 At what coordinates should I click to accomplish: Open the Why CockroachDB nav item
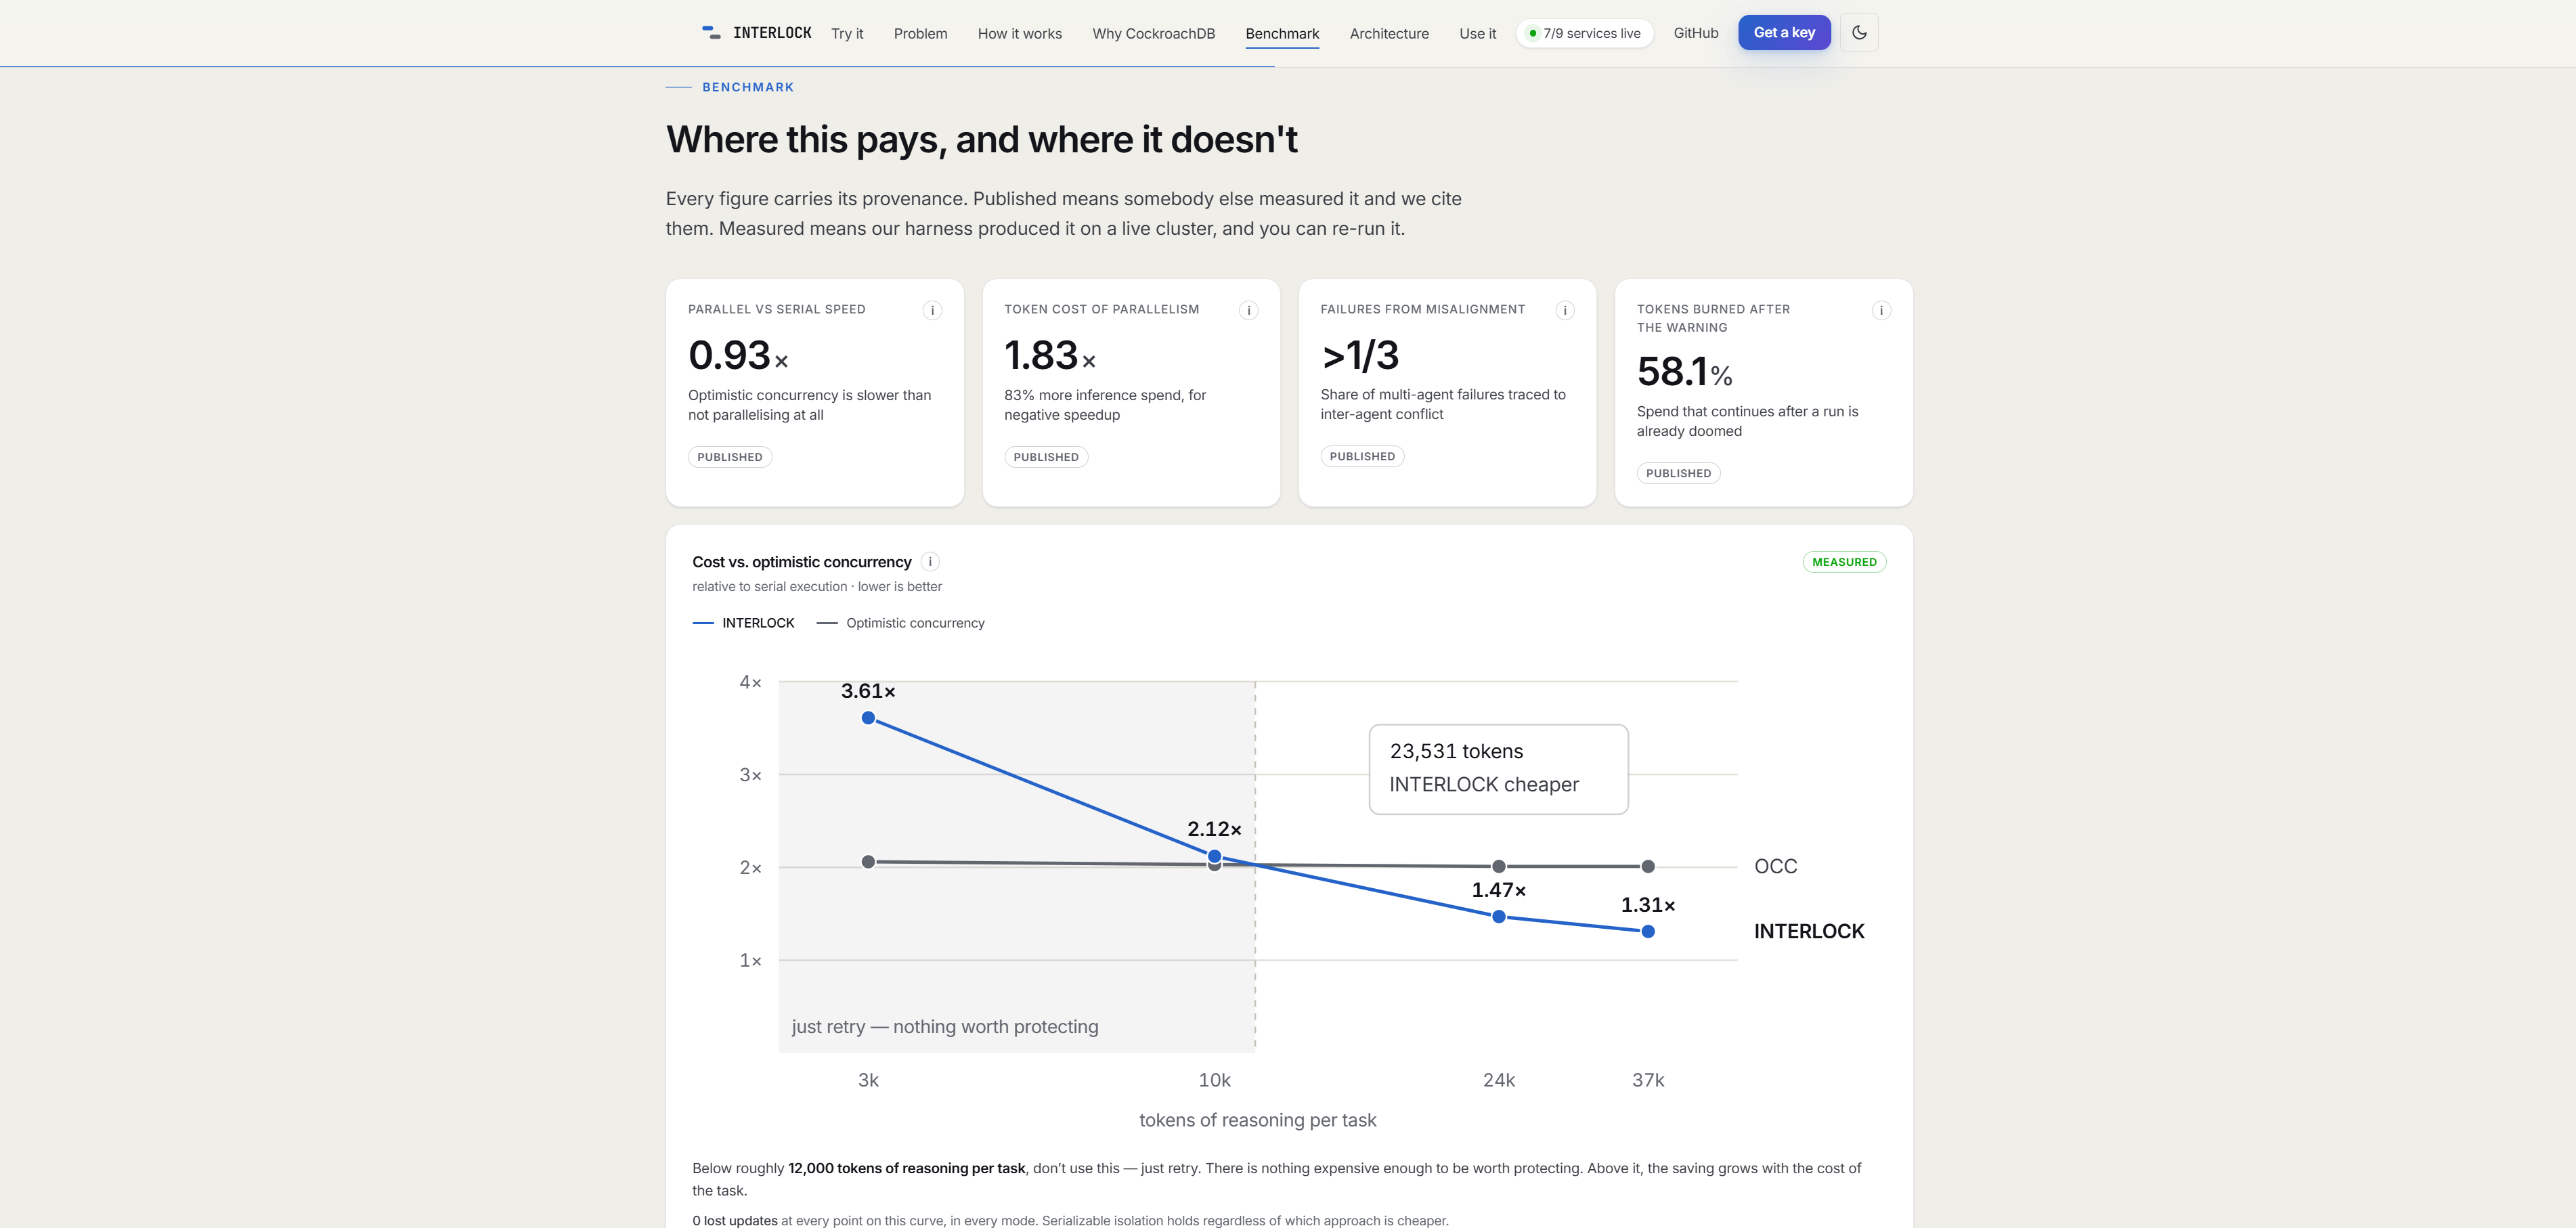click(1153, 33)
